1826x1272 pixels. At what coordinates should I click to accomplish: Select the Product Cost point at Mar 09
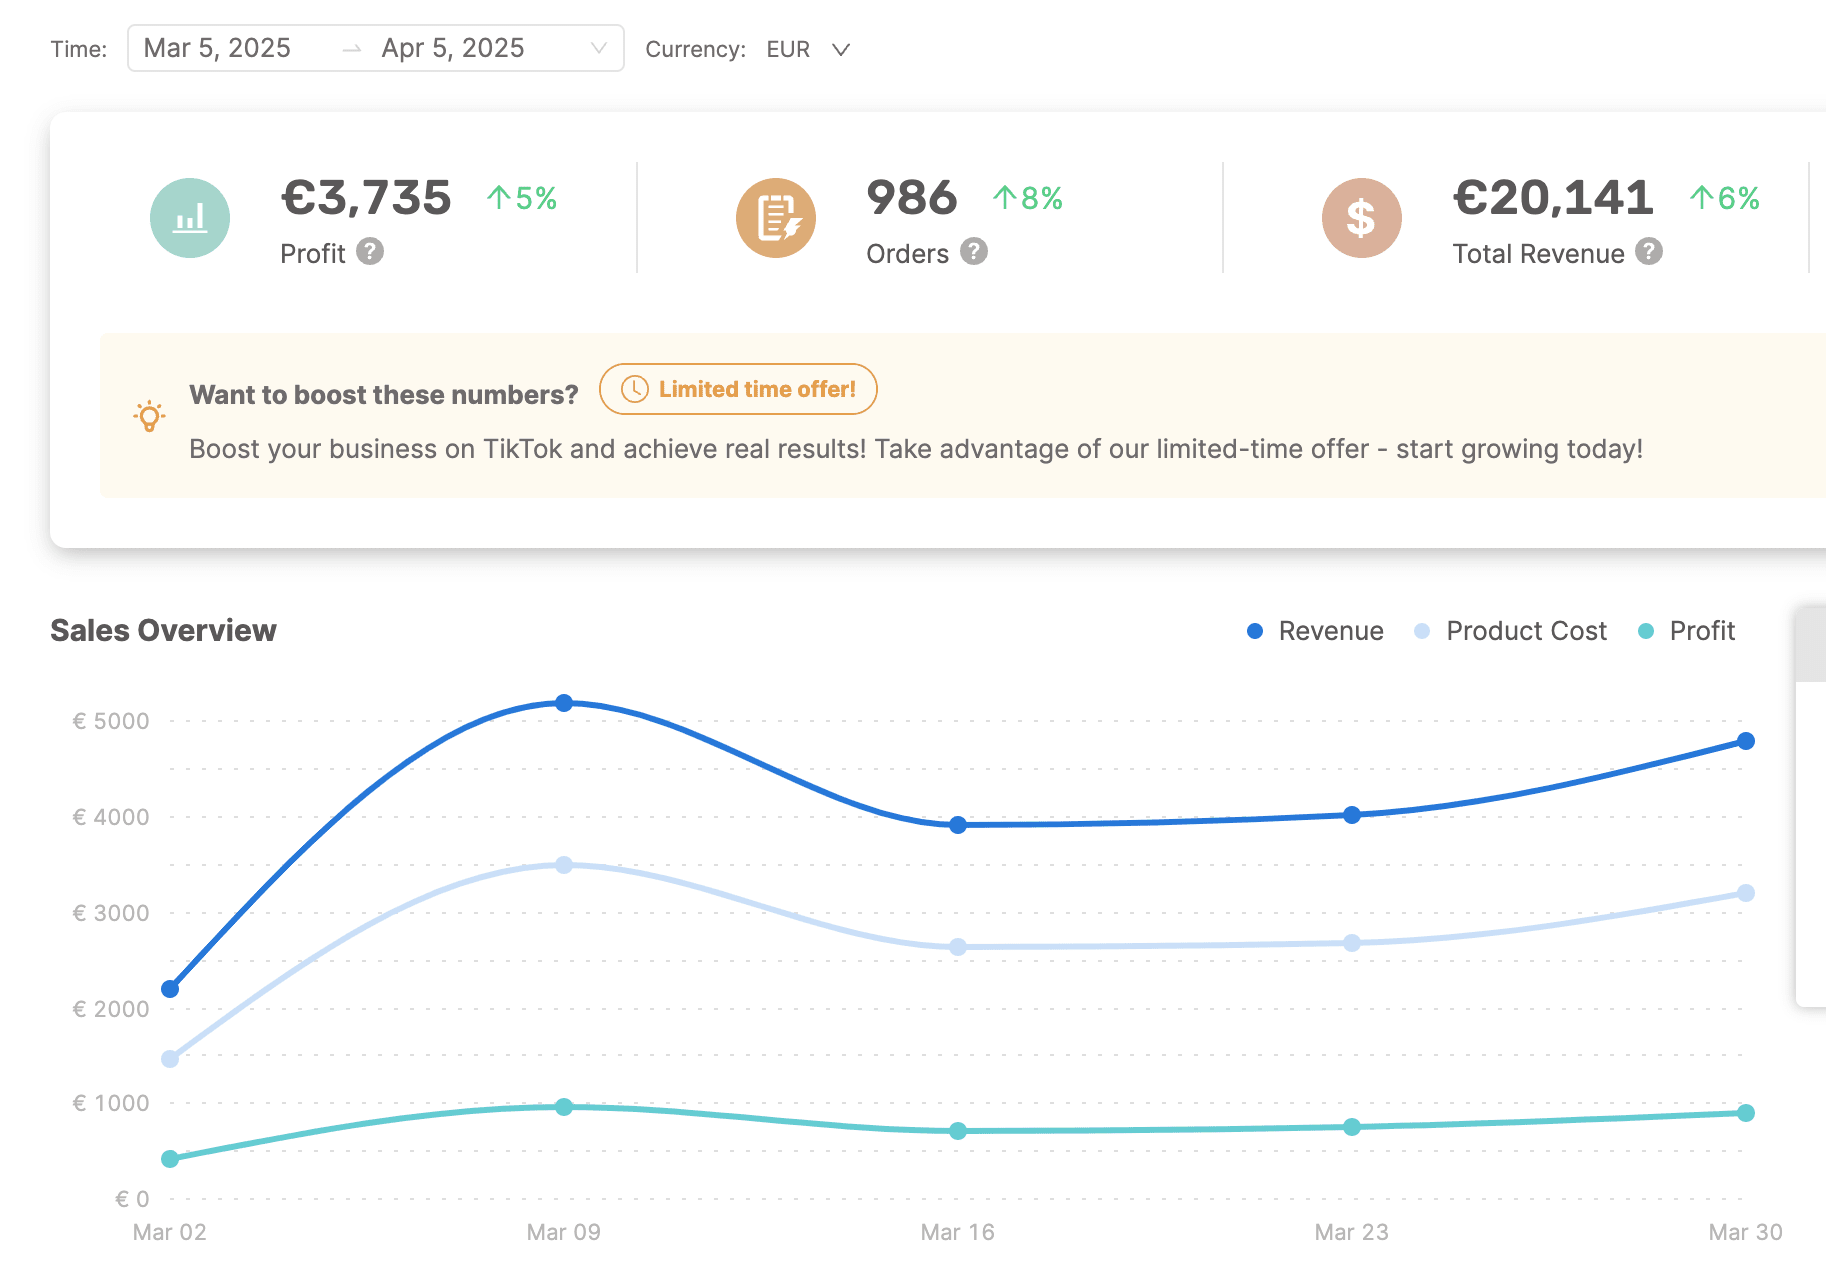(x=564, y=865)
